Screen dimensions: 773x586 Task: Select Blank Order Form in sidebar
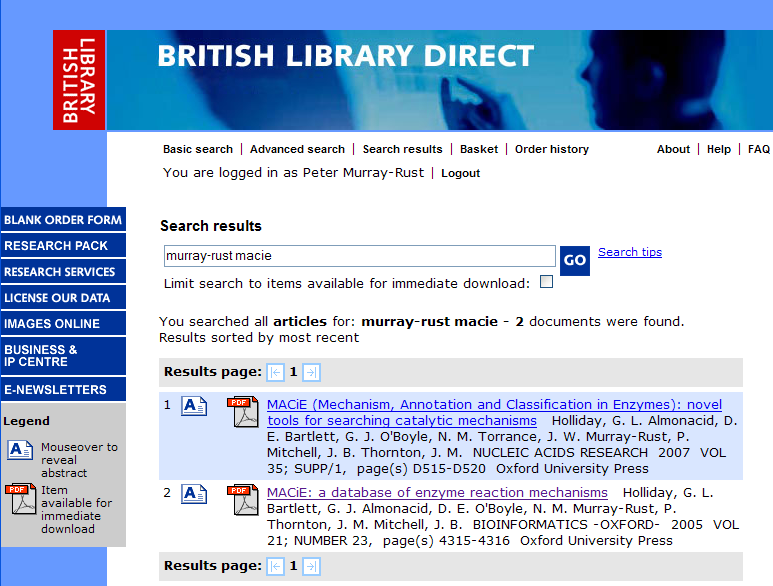63,220
